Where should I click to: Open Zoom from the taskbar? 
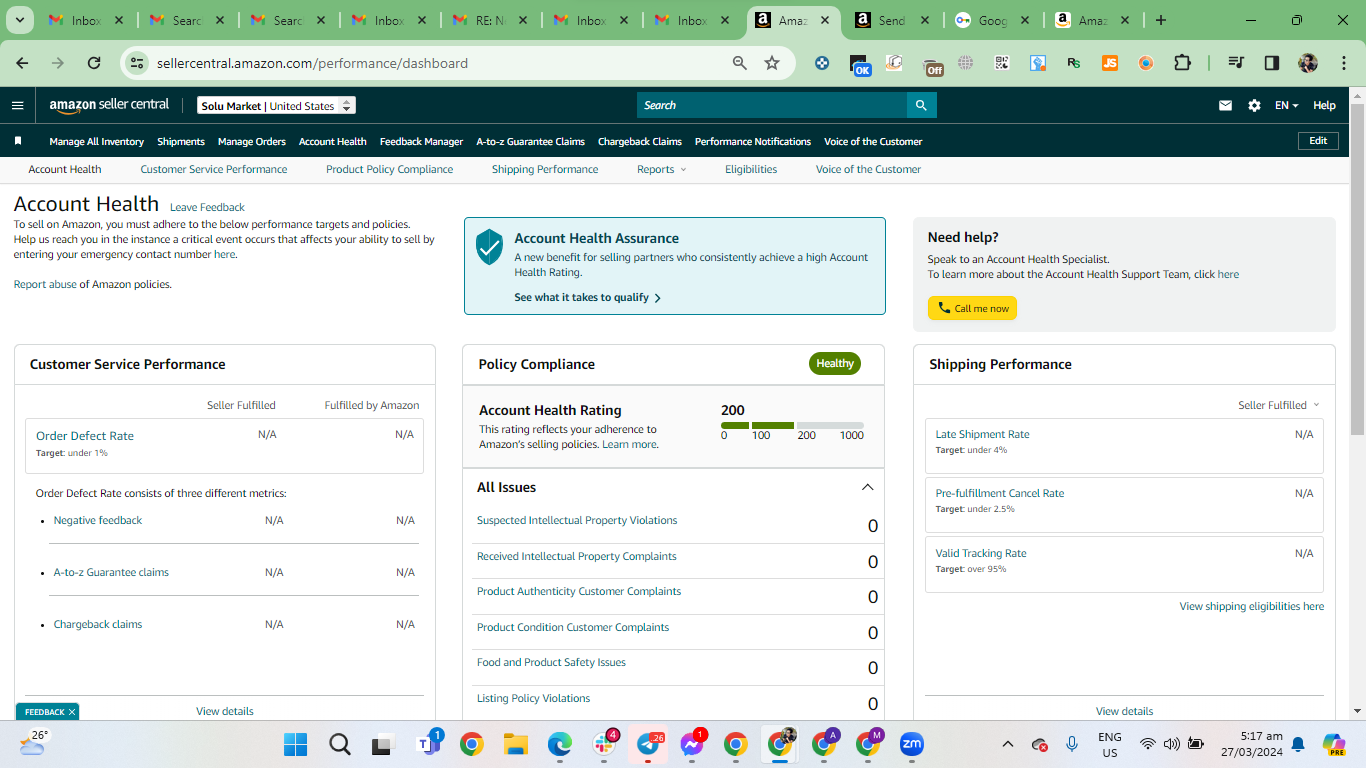911,744
